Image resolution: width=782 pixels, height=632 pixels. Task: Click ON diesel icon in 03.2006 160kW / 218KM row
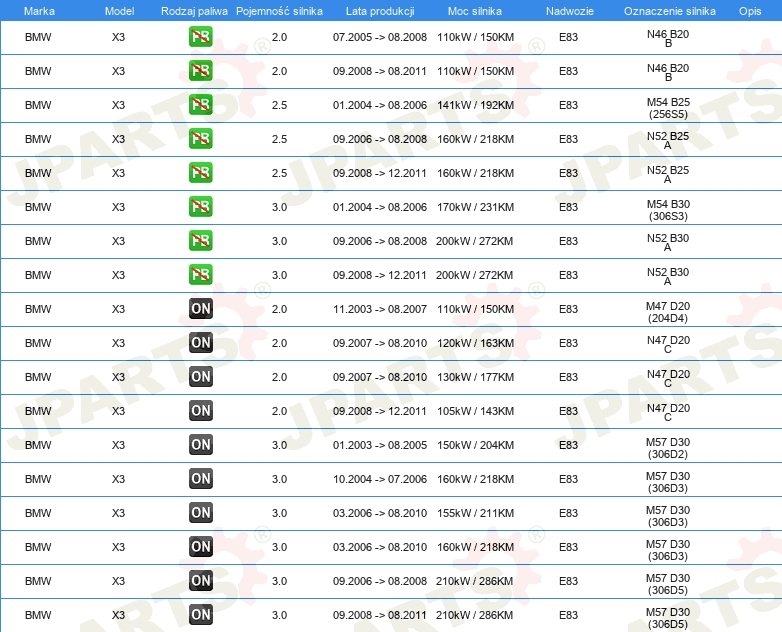pyautogui.click(x=201, y=546)
